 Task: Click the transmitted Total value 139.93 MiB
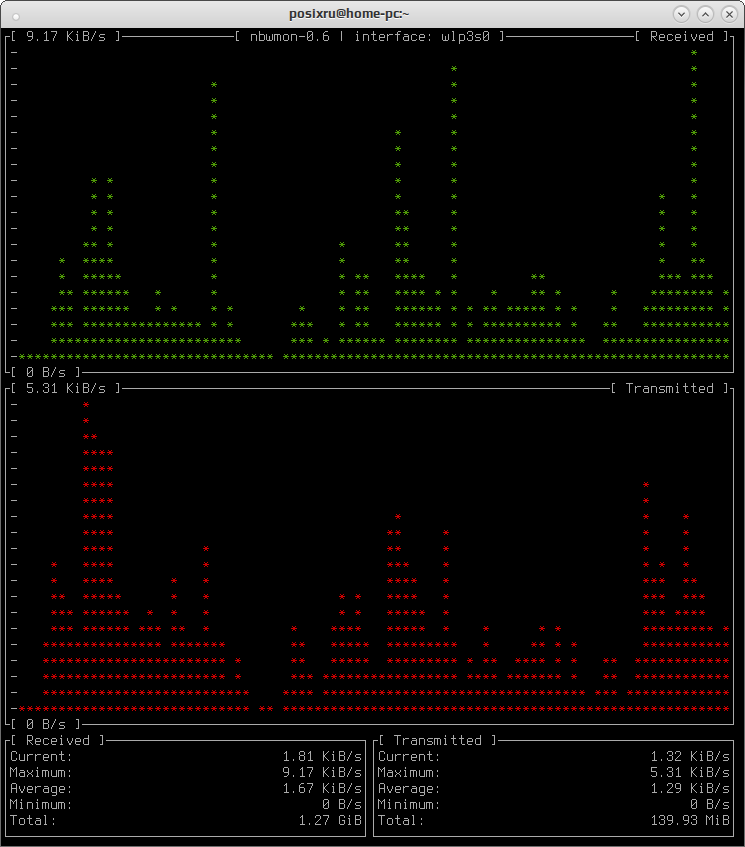[x=690, y=821]
